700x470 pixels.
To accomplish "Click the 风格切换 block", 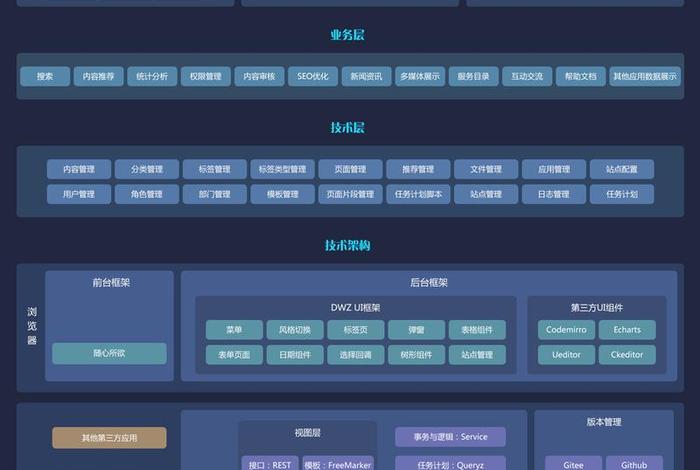I will (295, 330).
